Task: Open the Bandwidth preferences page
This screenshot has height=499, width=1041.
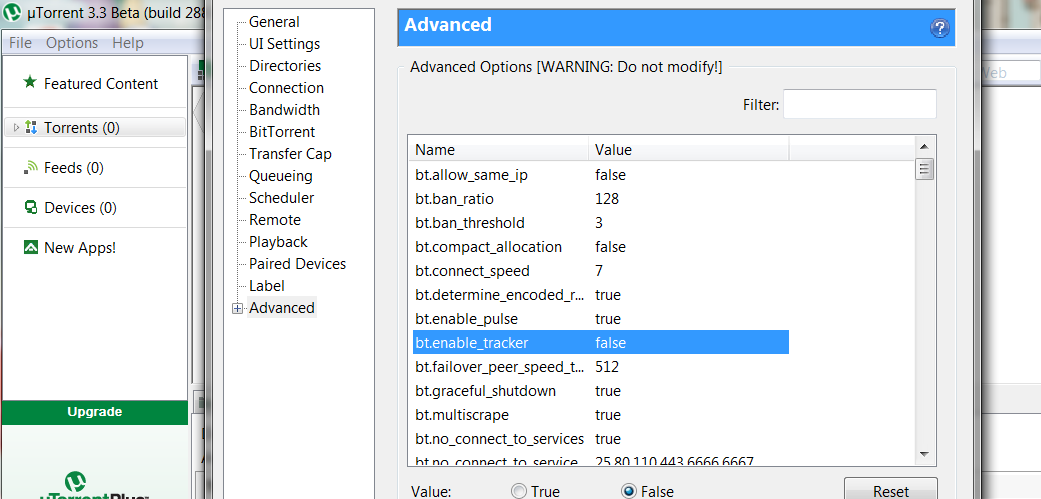Action: tap(284, 109)
